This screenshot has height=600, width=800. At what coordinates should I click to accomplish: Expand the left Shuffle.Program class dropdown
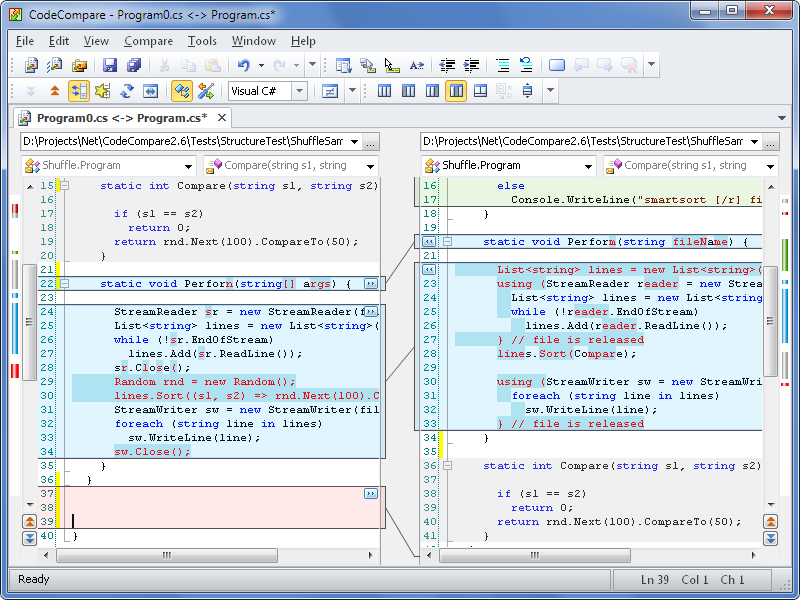point(188,166)
